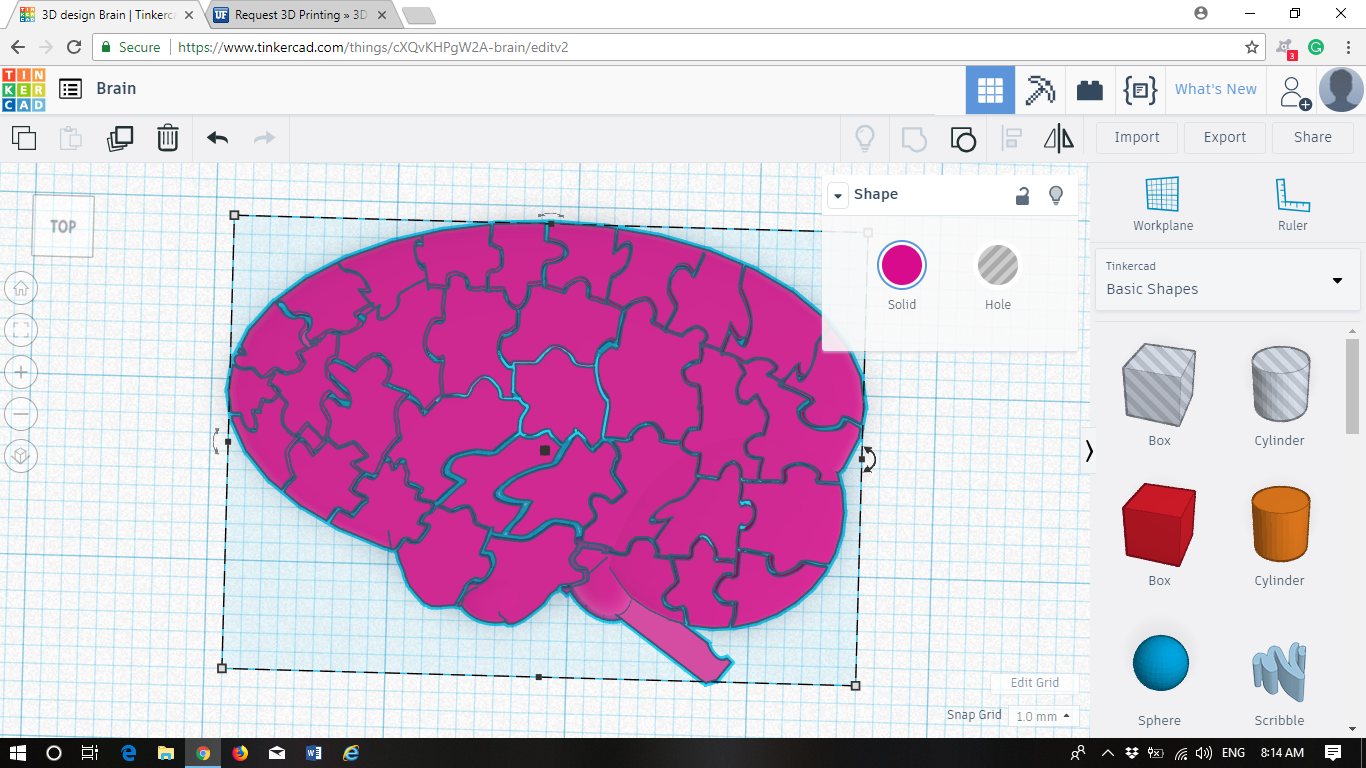Open the Shape Generators code icon
Screen dimensions: 1366x768
pos(1140,90)
